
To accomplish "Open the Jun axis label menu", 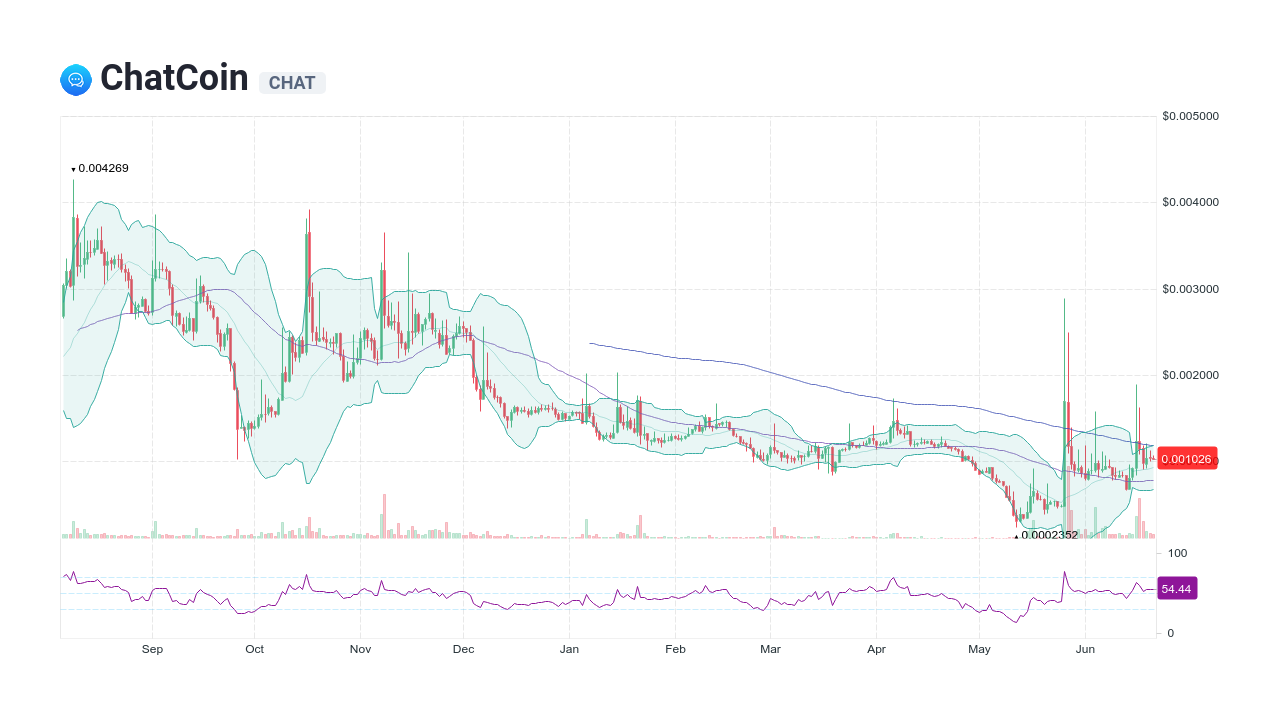I will coord(1085,648).
